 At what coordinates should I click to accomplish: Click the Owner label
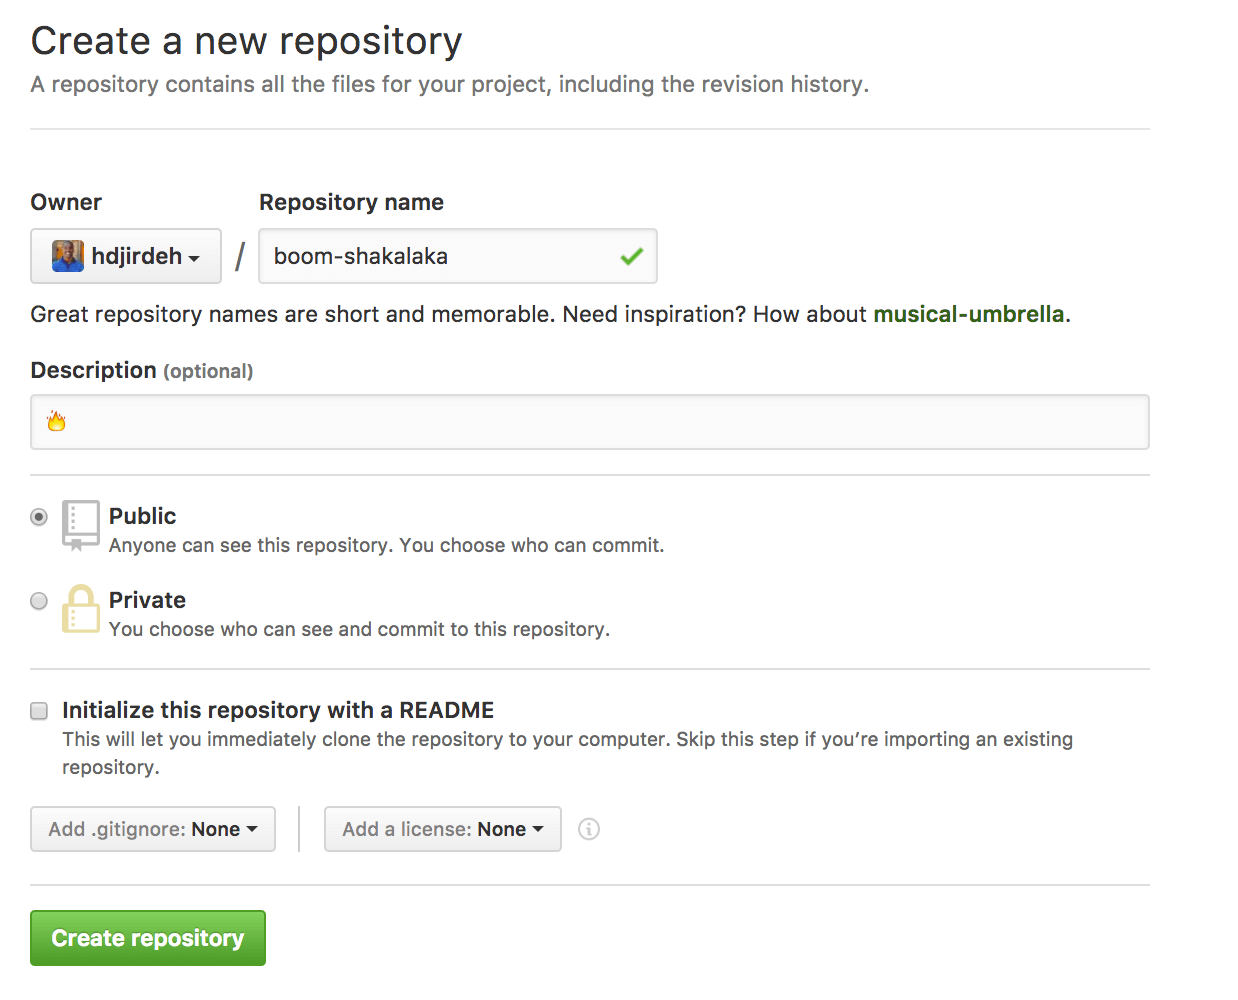(x=66, y=202)
